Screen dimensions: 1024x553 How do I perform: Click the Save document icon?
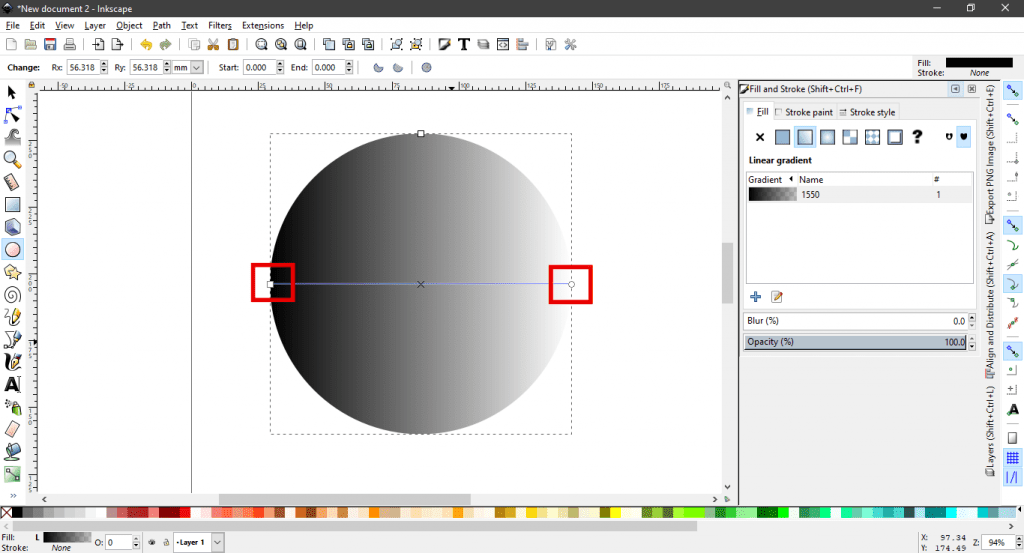[50, 44]
